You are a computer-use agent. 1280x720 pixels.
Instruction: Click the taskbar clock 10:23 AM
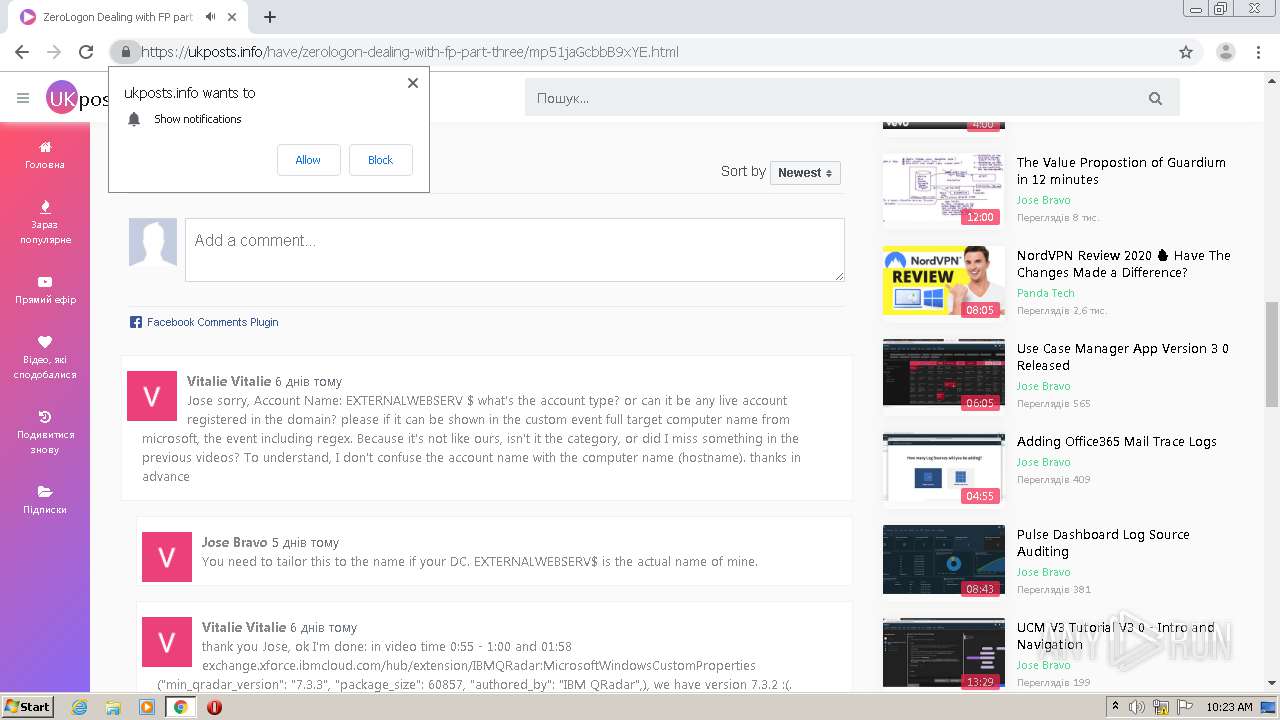1229,707
